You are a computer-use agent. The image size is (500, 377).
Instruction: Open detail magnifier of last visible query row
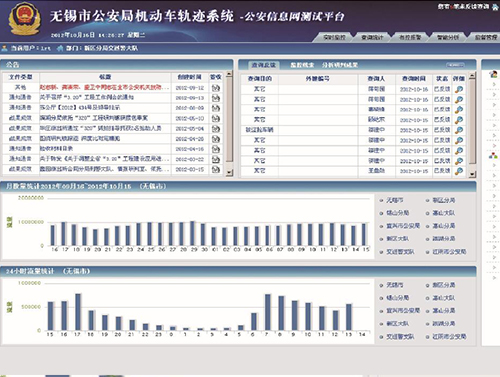pyautogui.click(x=459, y=171)
